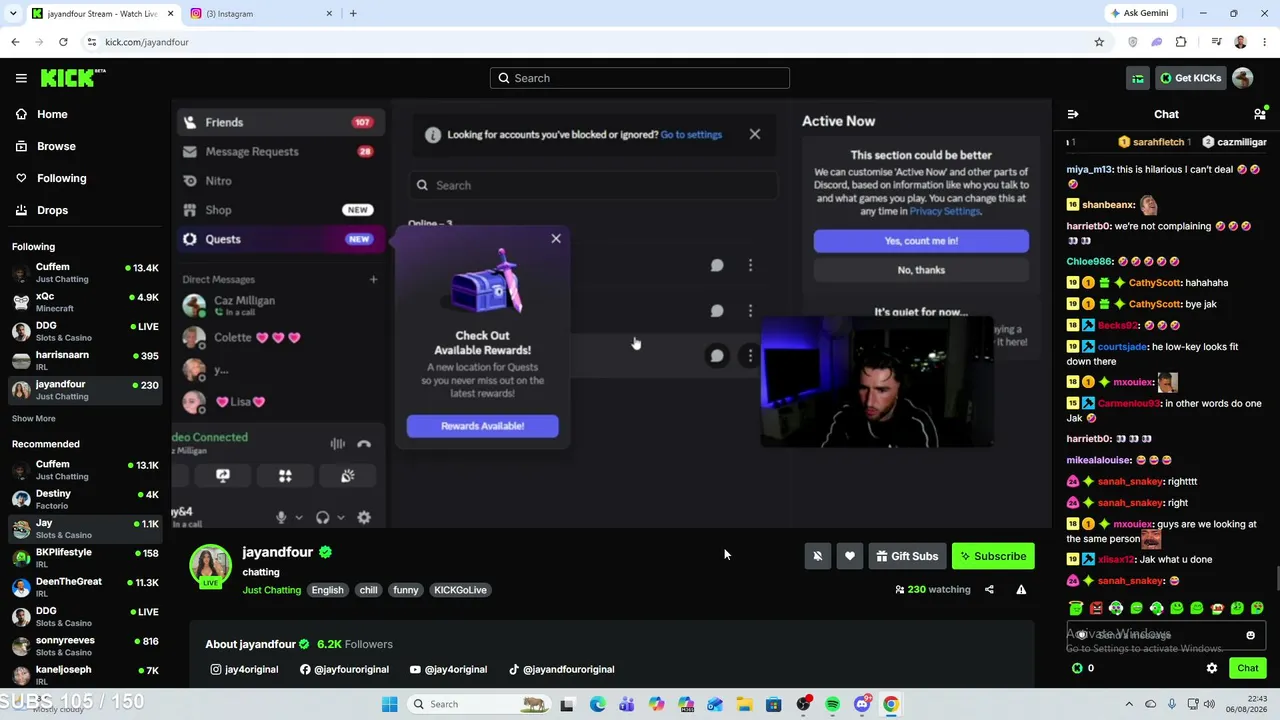The image size is (1280, 720).
Task: Select the funny tag
Action: (405, 590)
